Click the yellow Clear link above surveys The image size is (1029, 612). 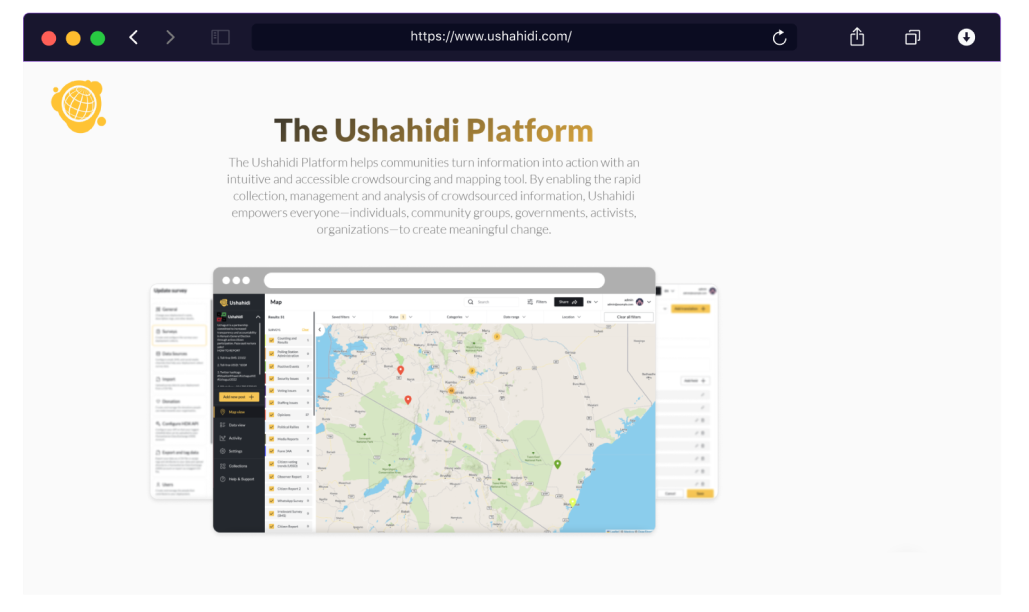tap(305, 329)
